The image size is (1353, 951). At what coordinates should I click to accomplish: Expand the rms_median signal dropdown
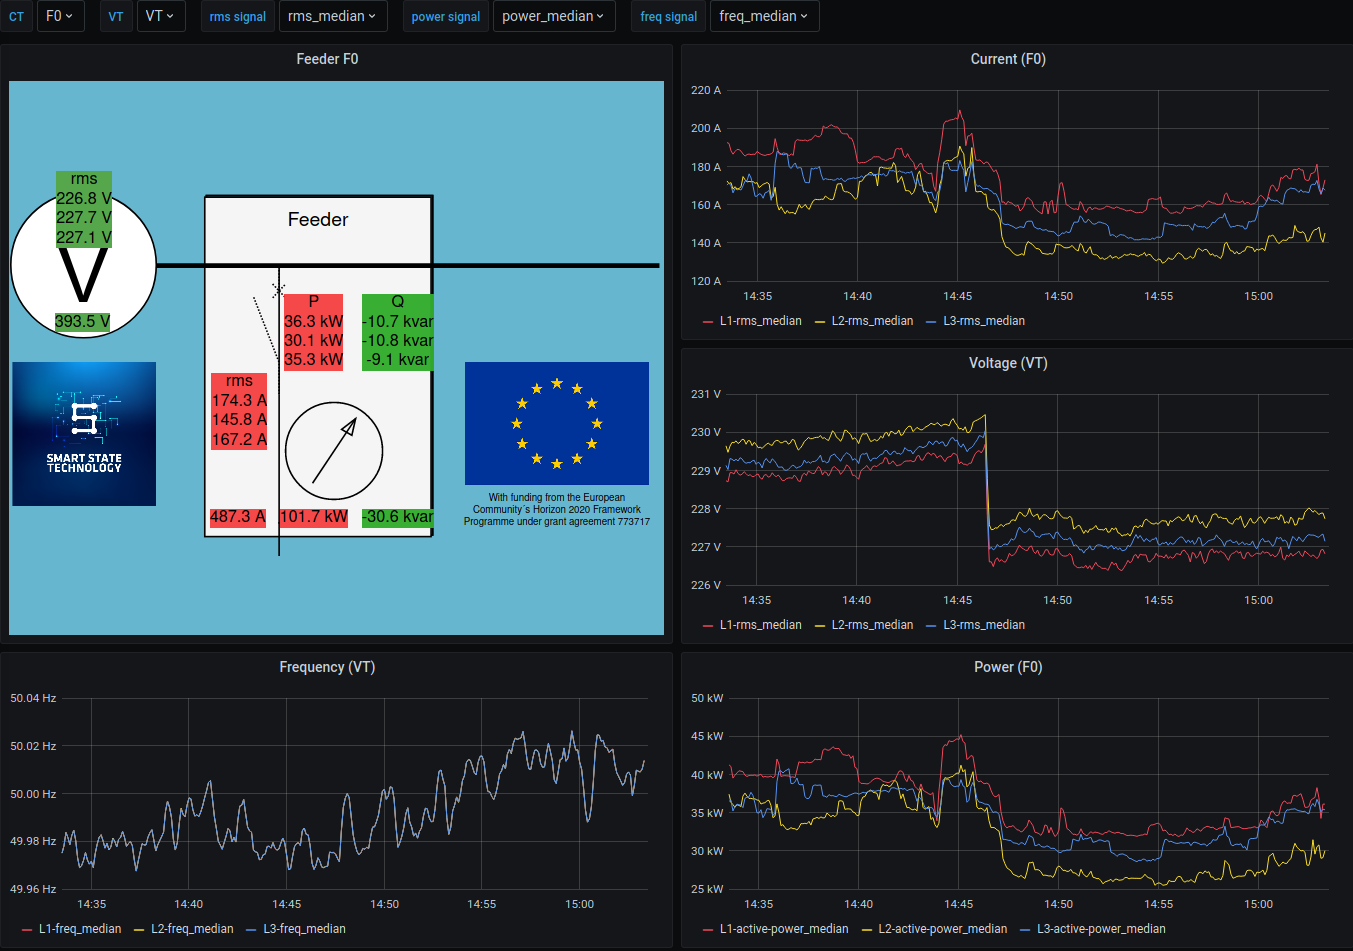point(332,16)
